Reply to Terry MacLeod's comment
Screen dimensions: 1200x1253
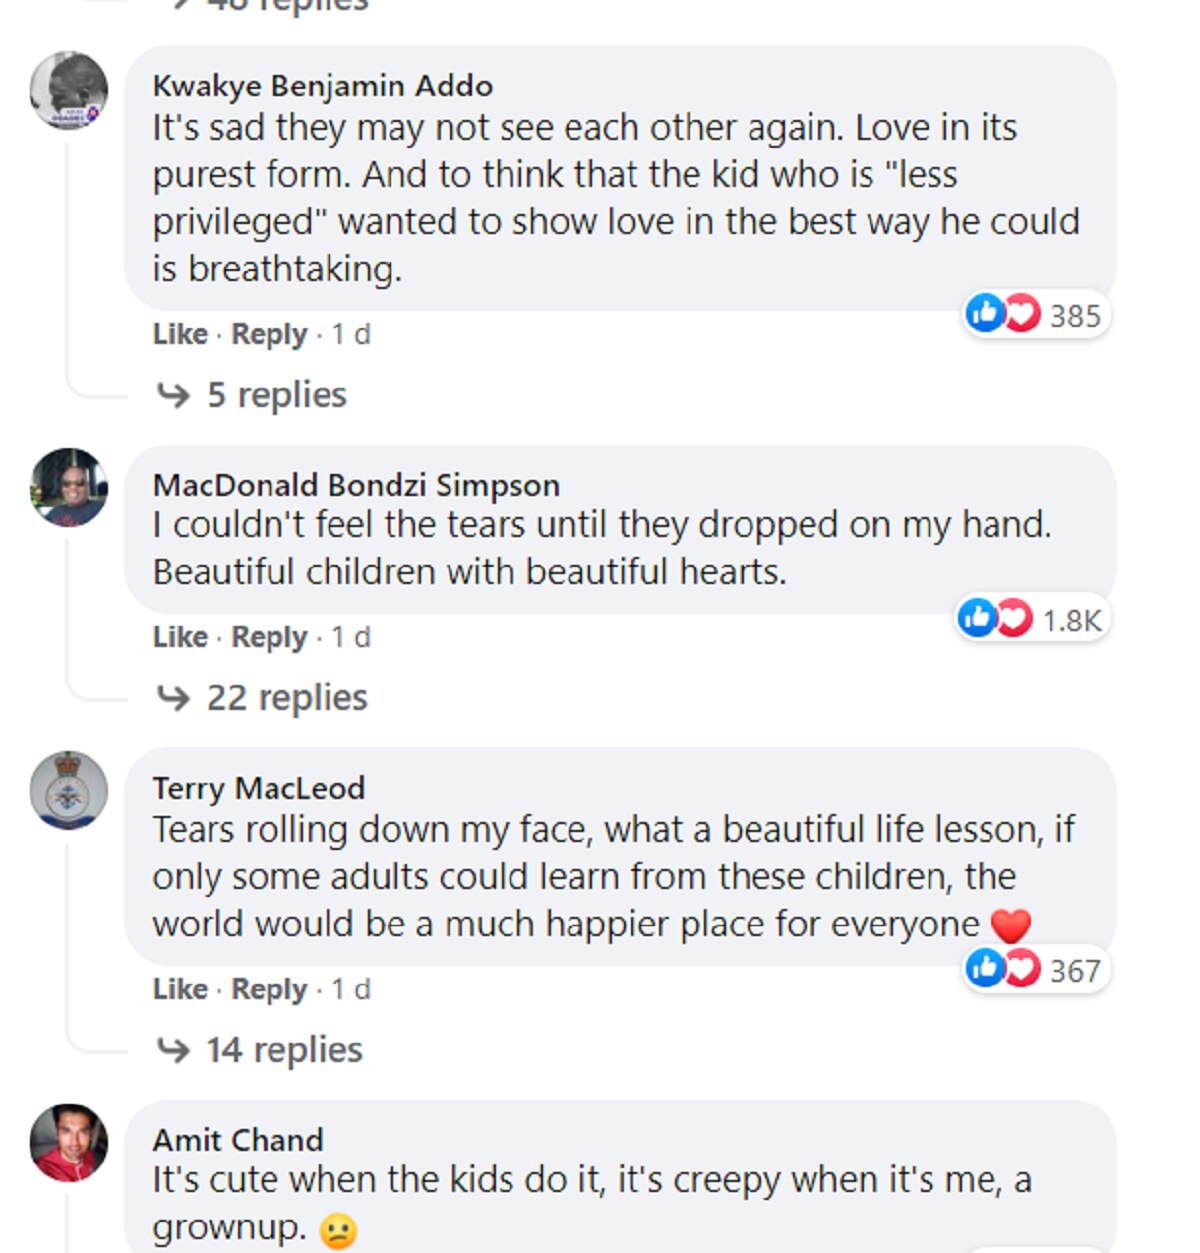269,989
